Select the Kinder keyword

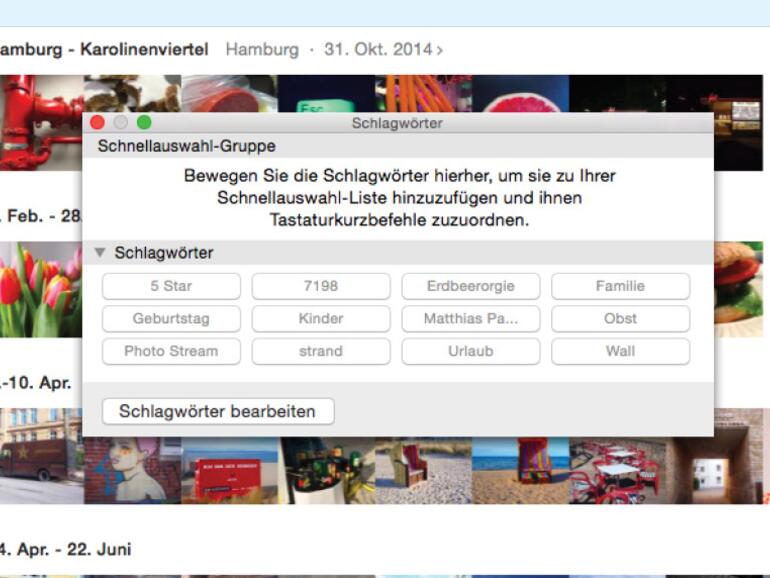tap(321, 319)
